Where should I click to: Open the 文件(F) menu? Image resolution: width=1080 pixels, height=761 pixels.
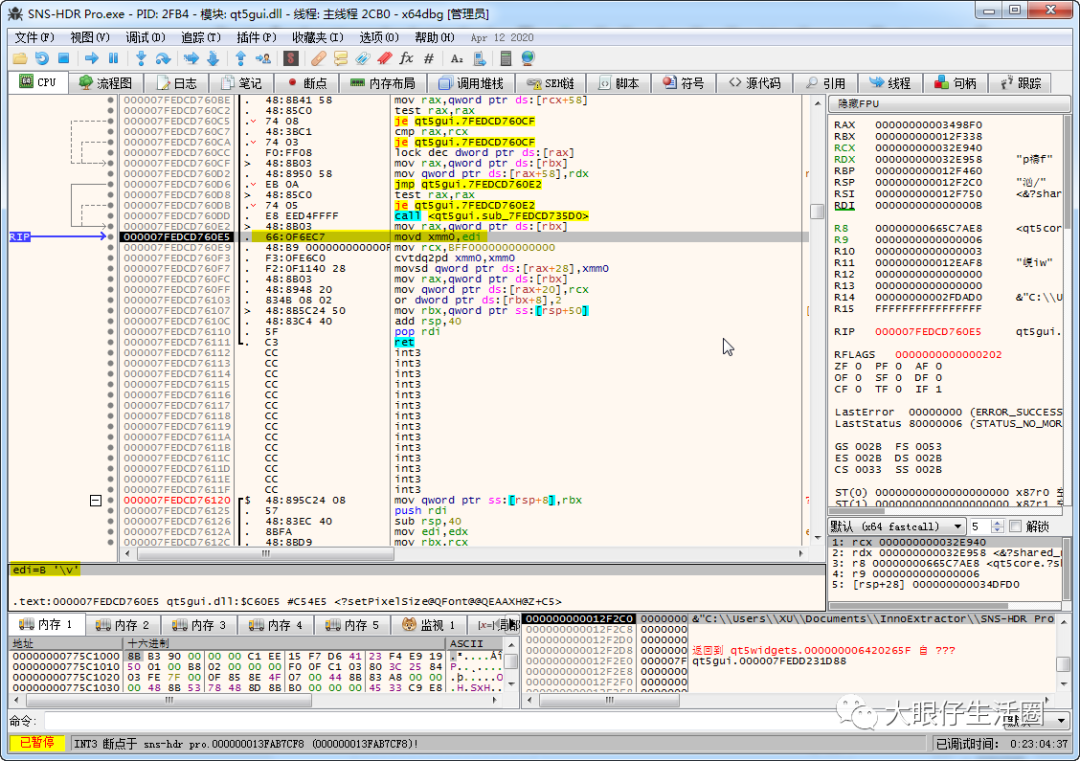(x=34, y=37)
